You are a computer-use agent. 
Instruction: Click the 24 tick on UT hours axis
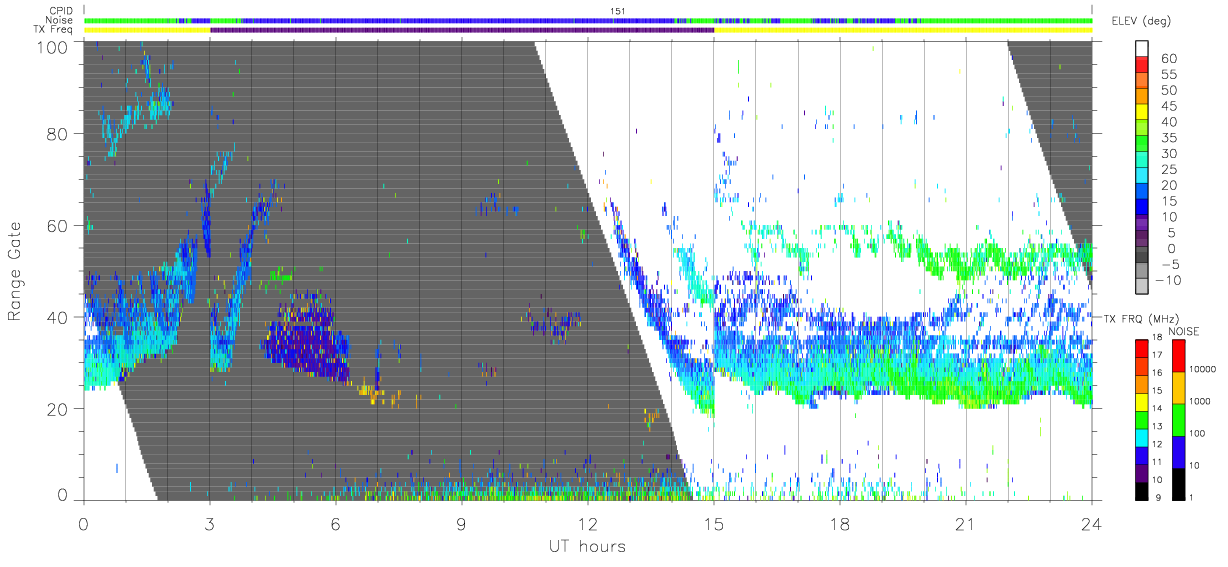pyautogui.click(x=1092, y=523)
